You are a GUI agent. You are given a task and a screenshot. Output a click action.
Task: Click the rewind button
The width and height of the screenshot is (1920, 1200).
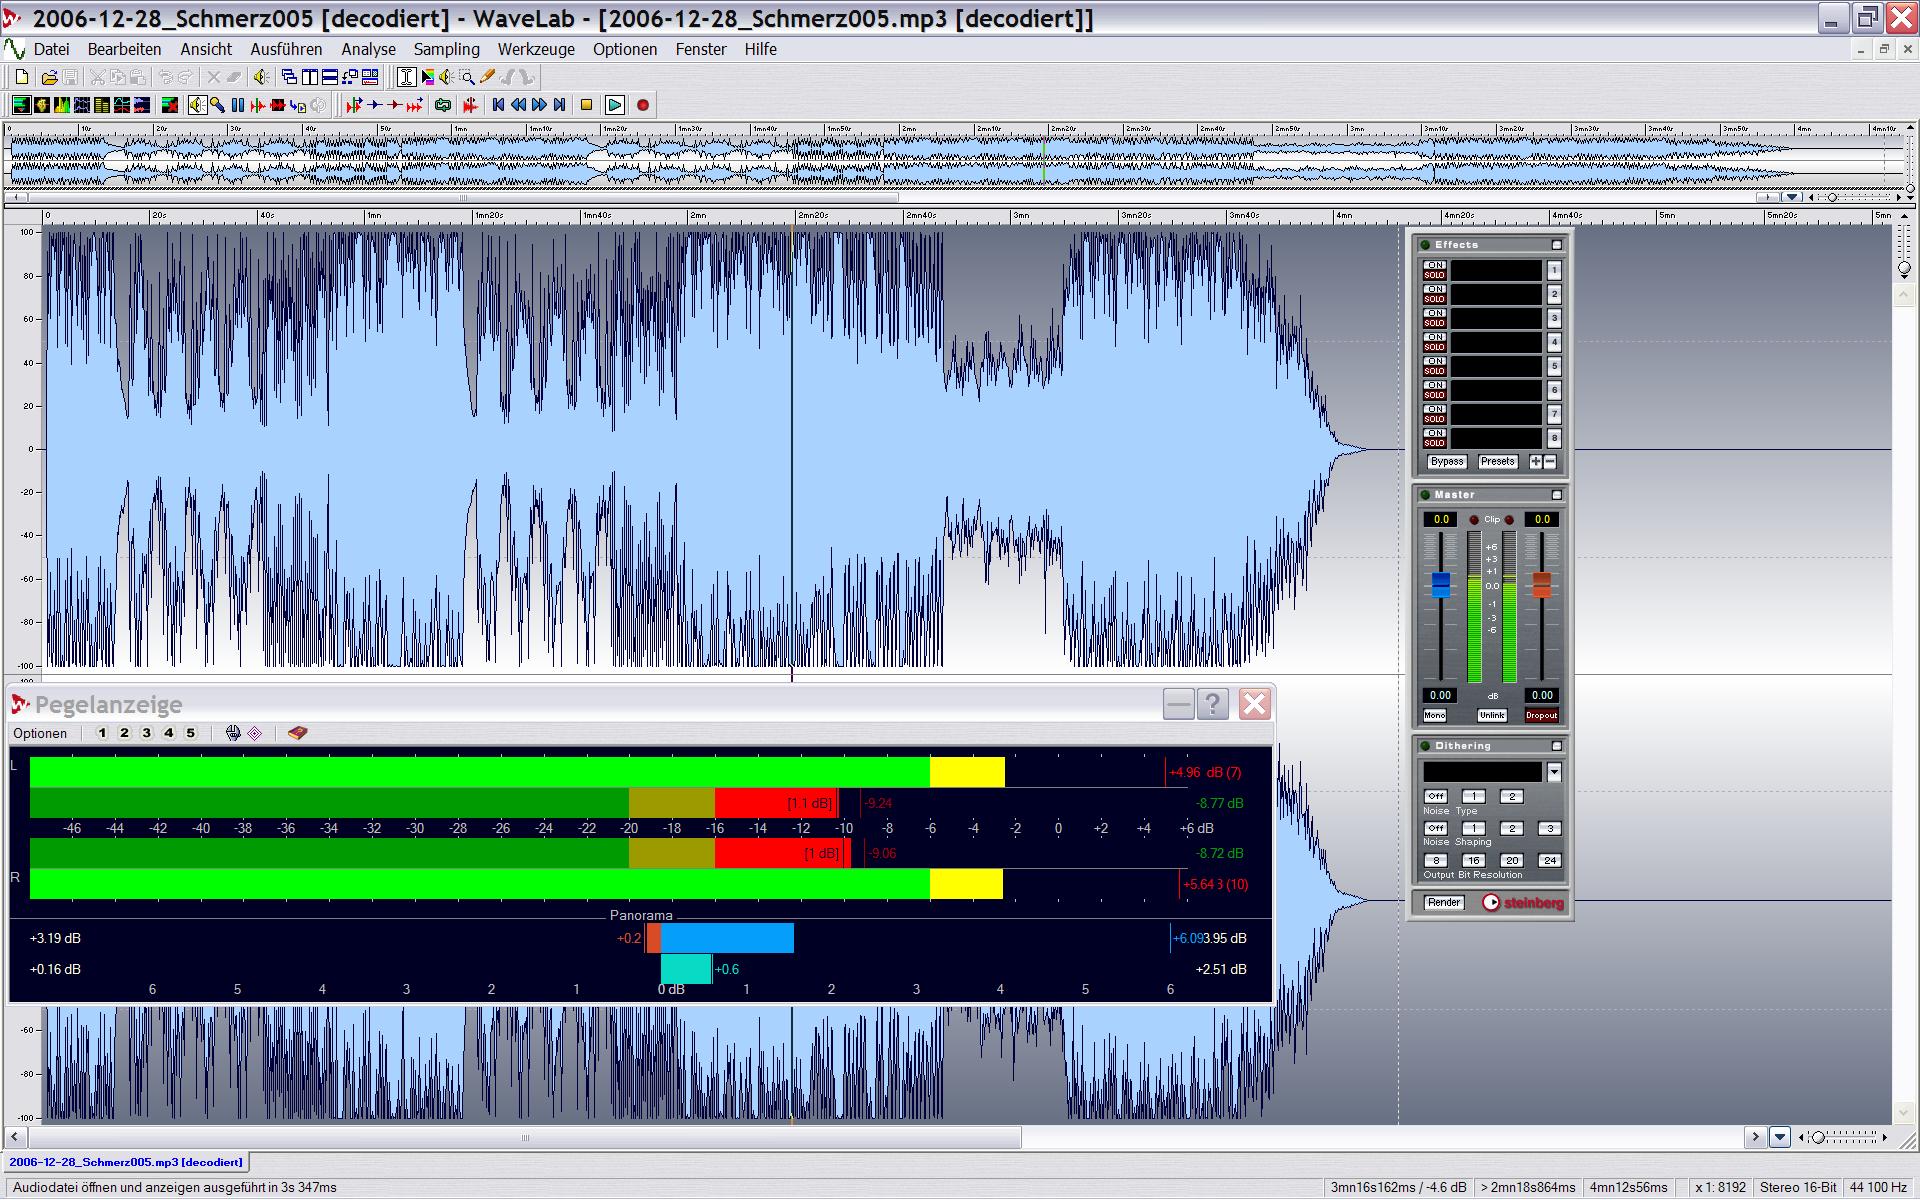(518, 105)
